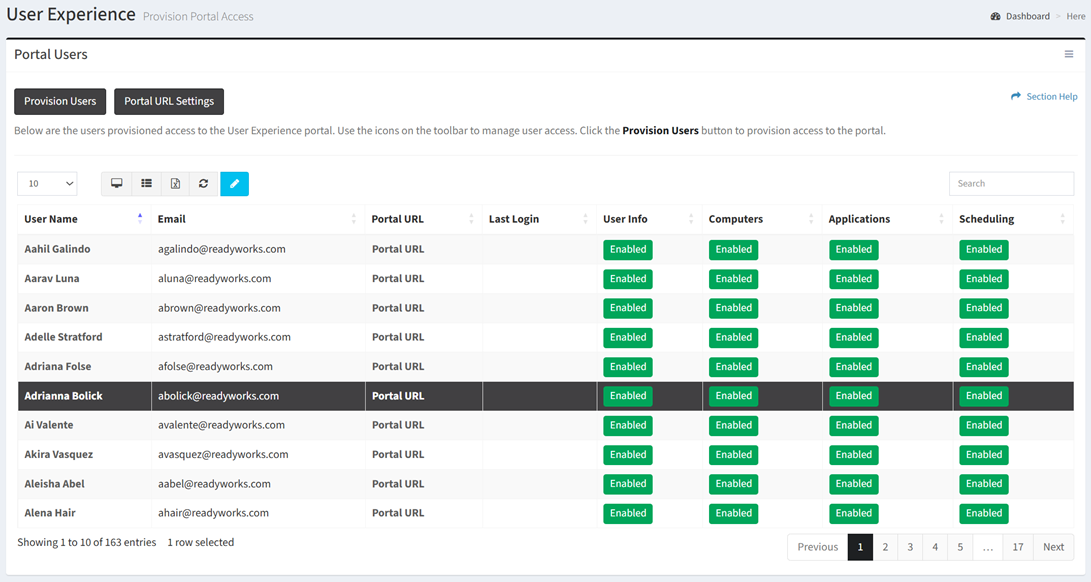Toggle Aahil Galindo's User Info Enabled badge
The height and width of the screenshot is (582, 1091).
click(x=627, y=250)
